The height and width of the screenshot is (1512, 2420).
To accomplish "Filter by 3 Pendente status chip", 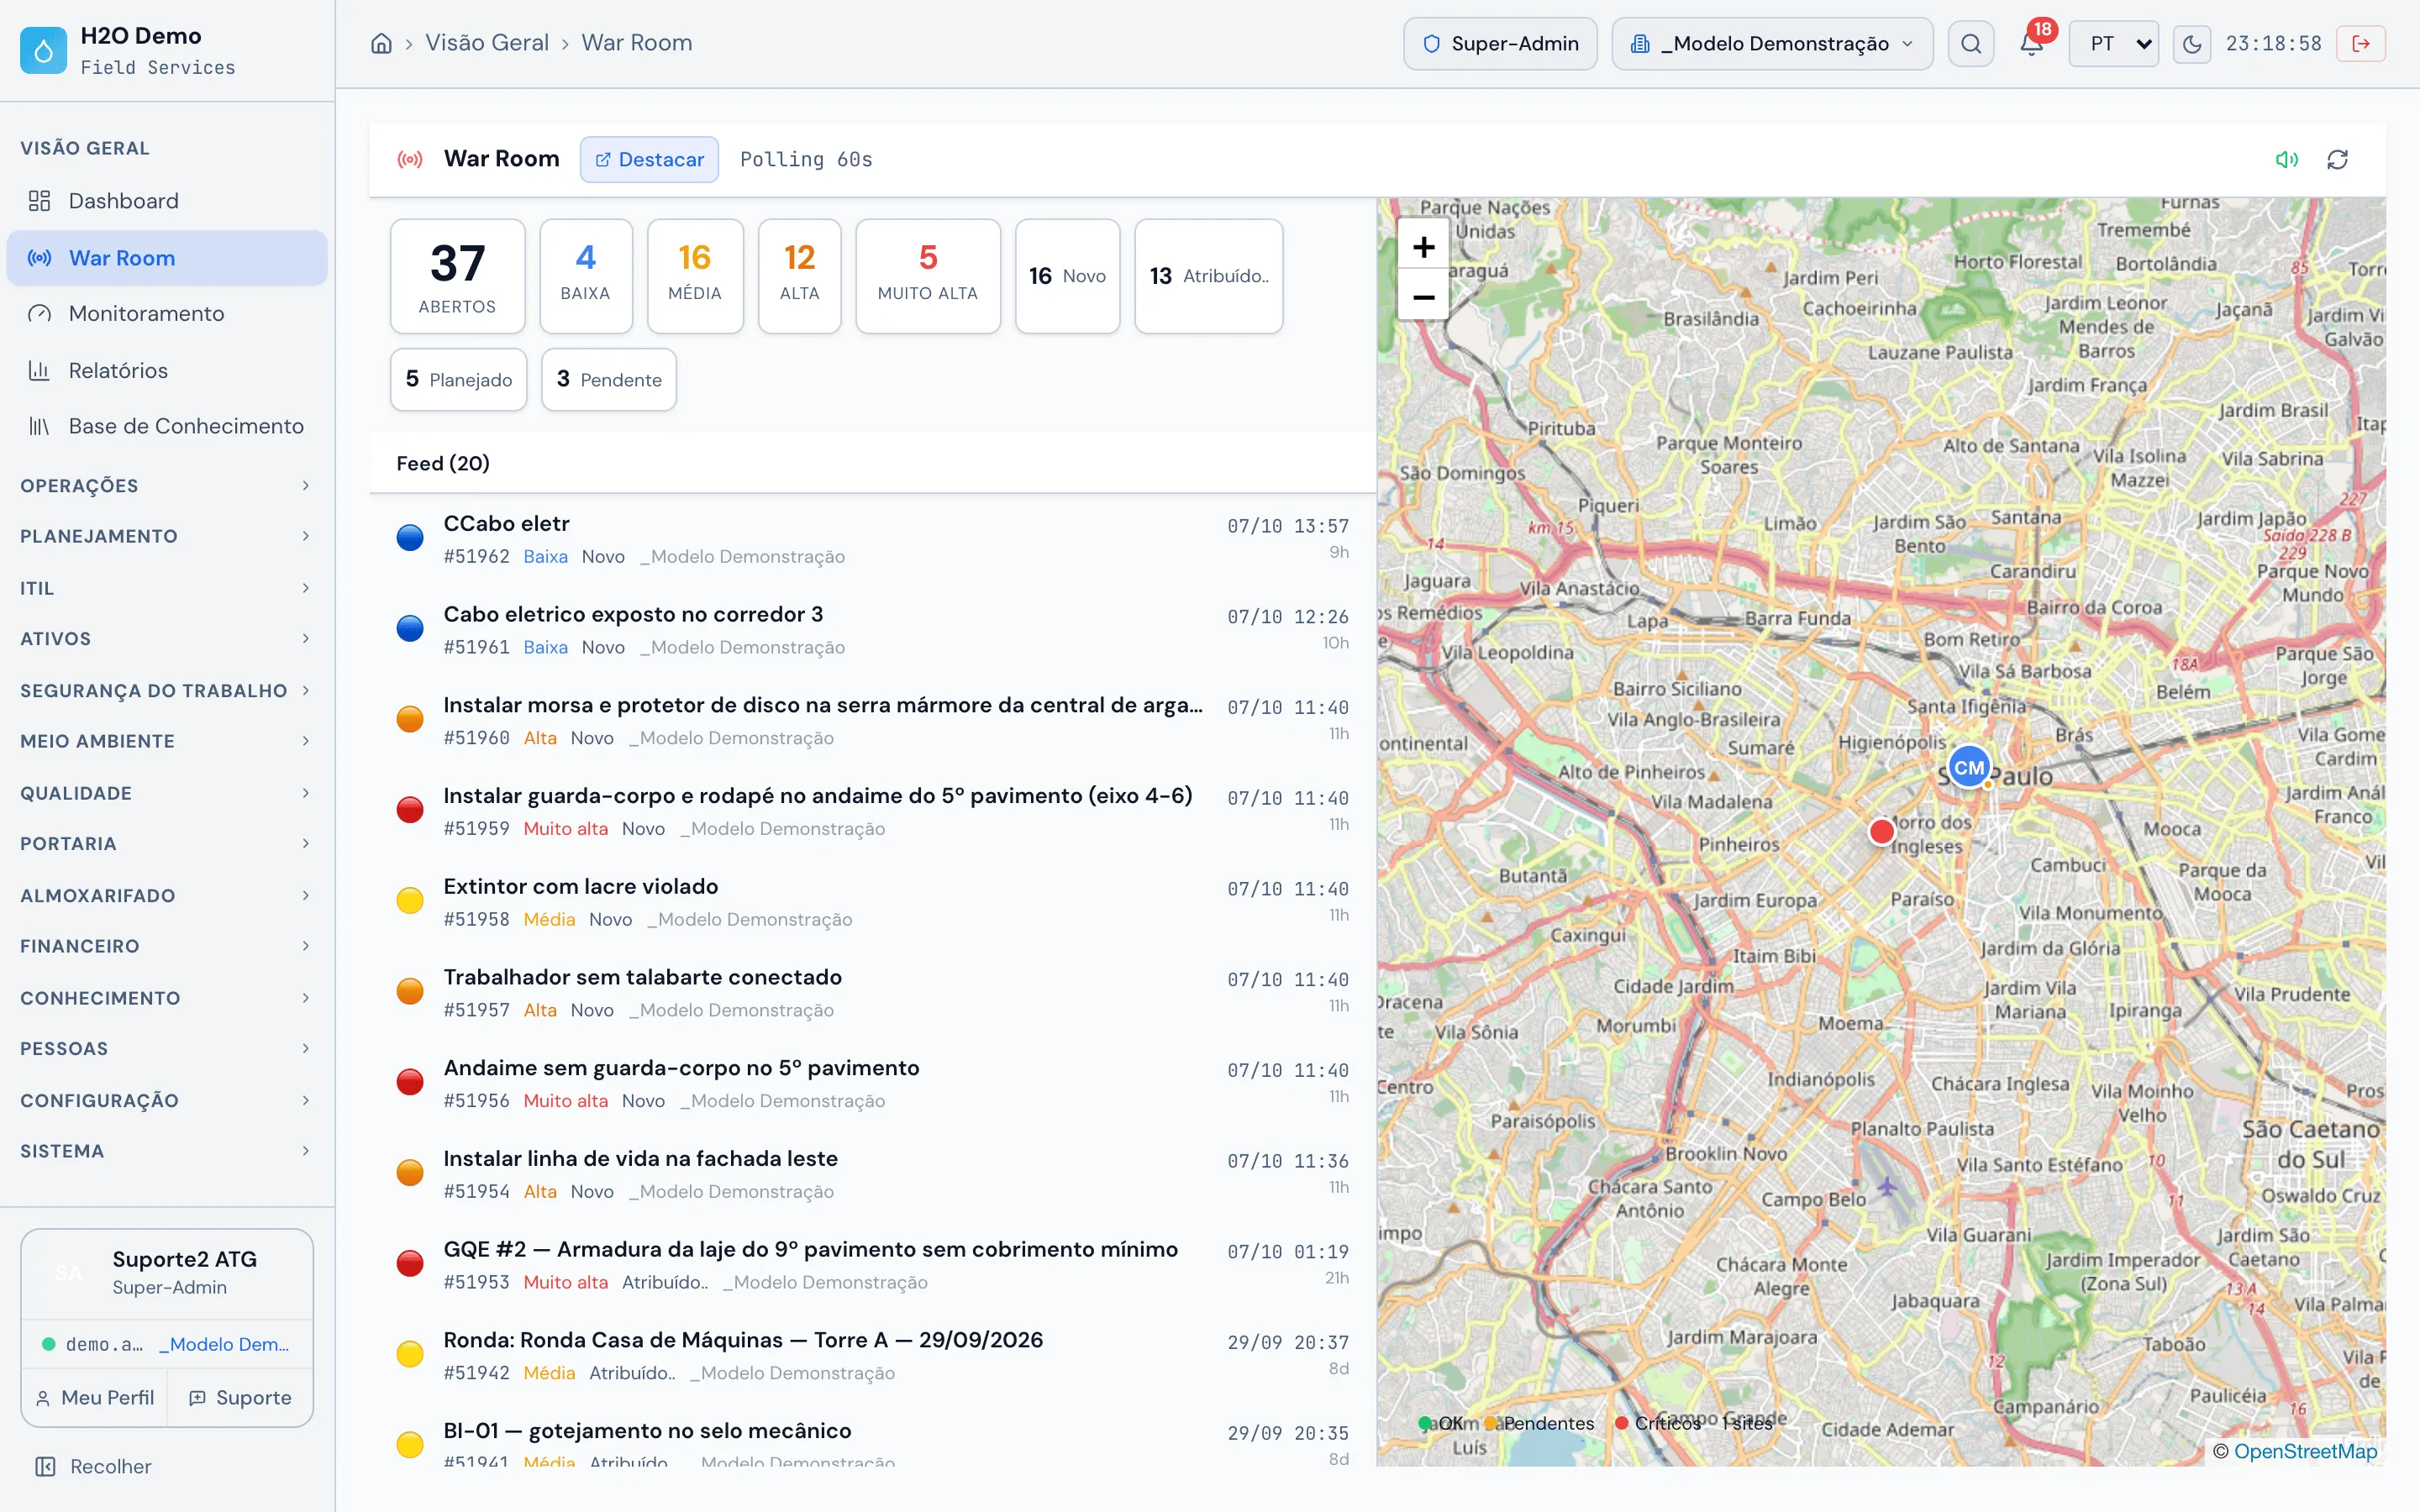I will coord(608,380).
